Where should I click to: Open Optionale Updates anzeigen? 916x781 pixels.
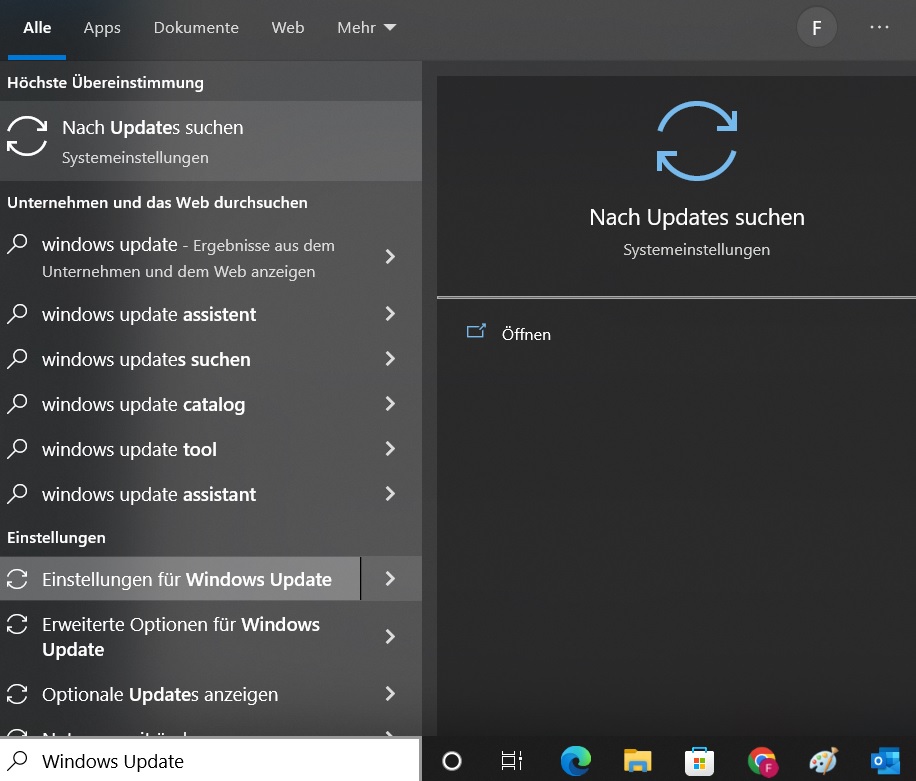[x=180, y=694]
